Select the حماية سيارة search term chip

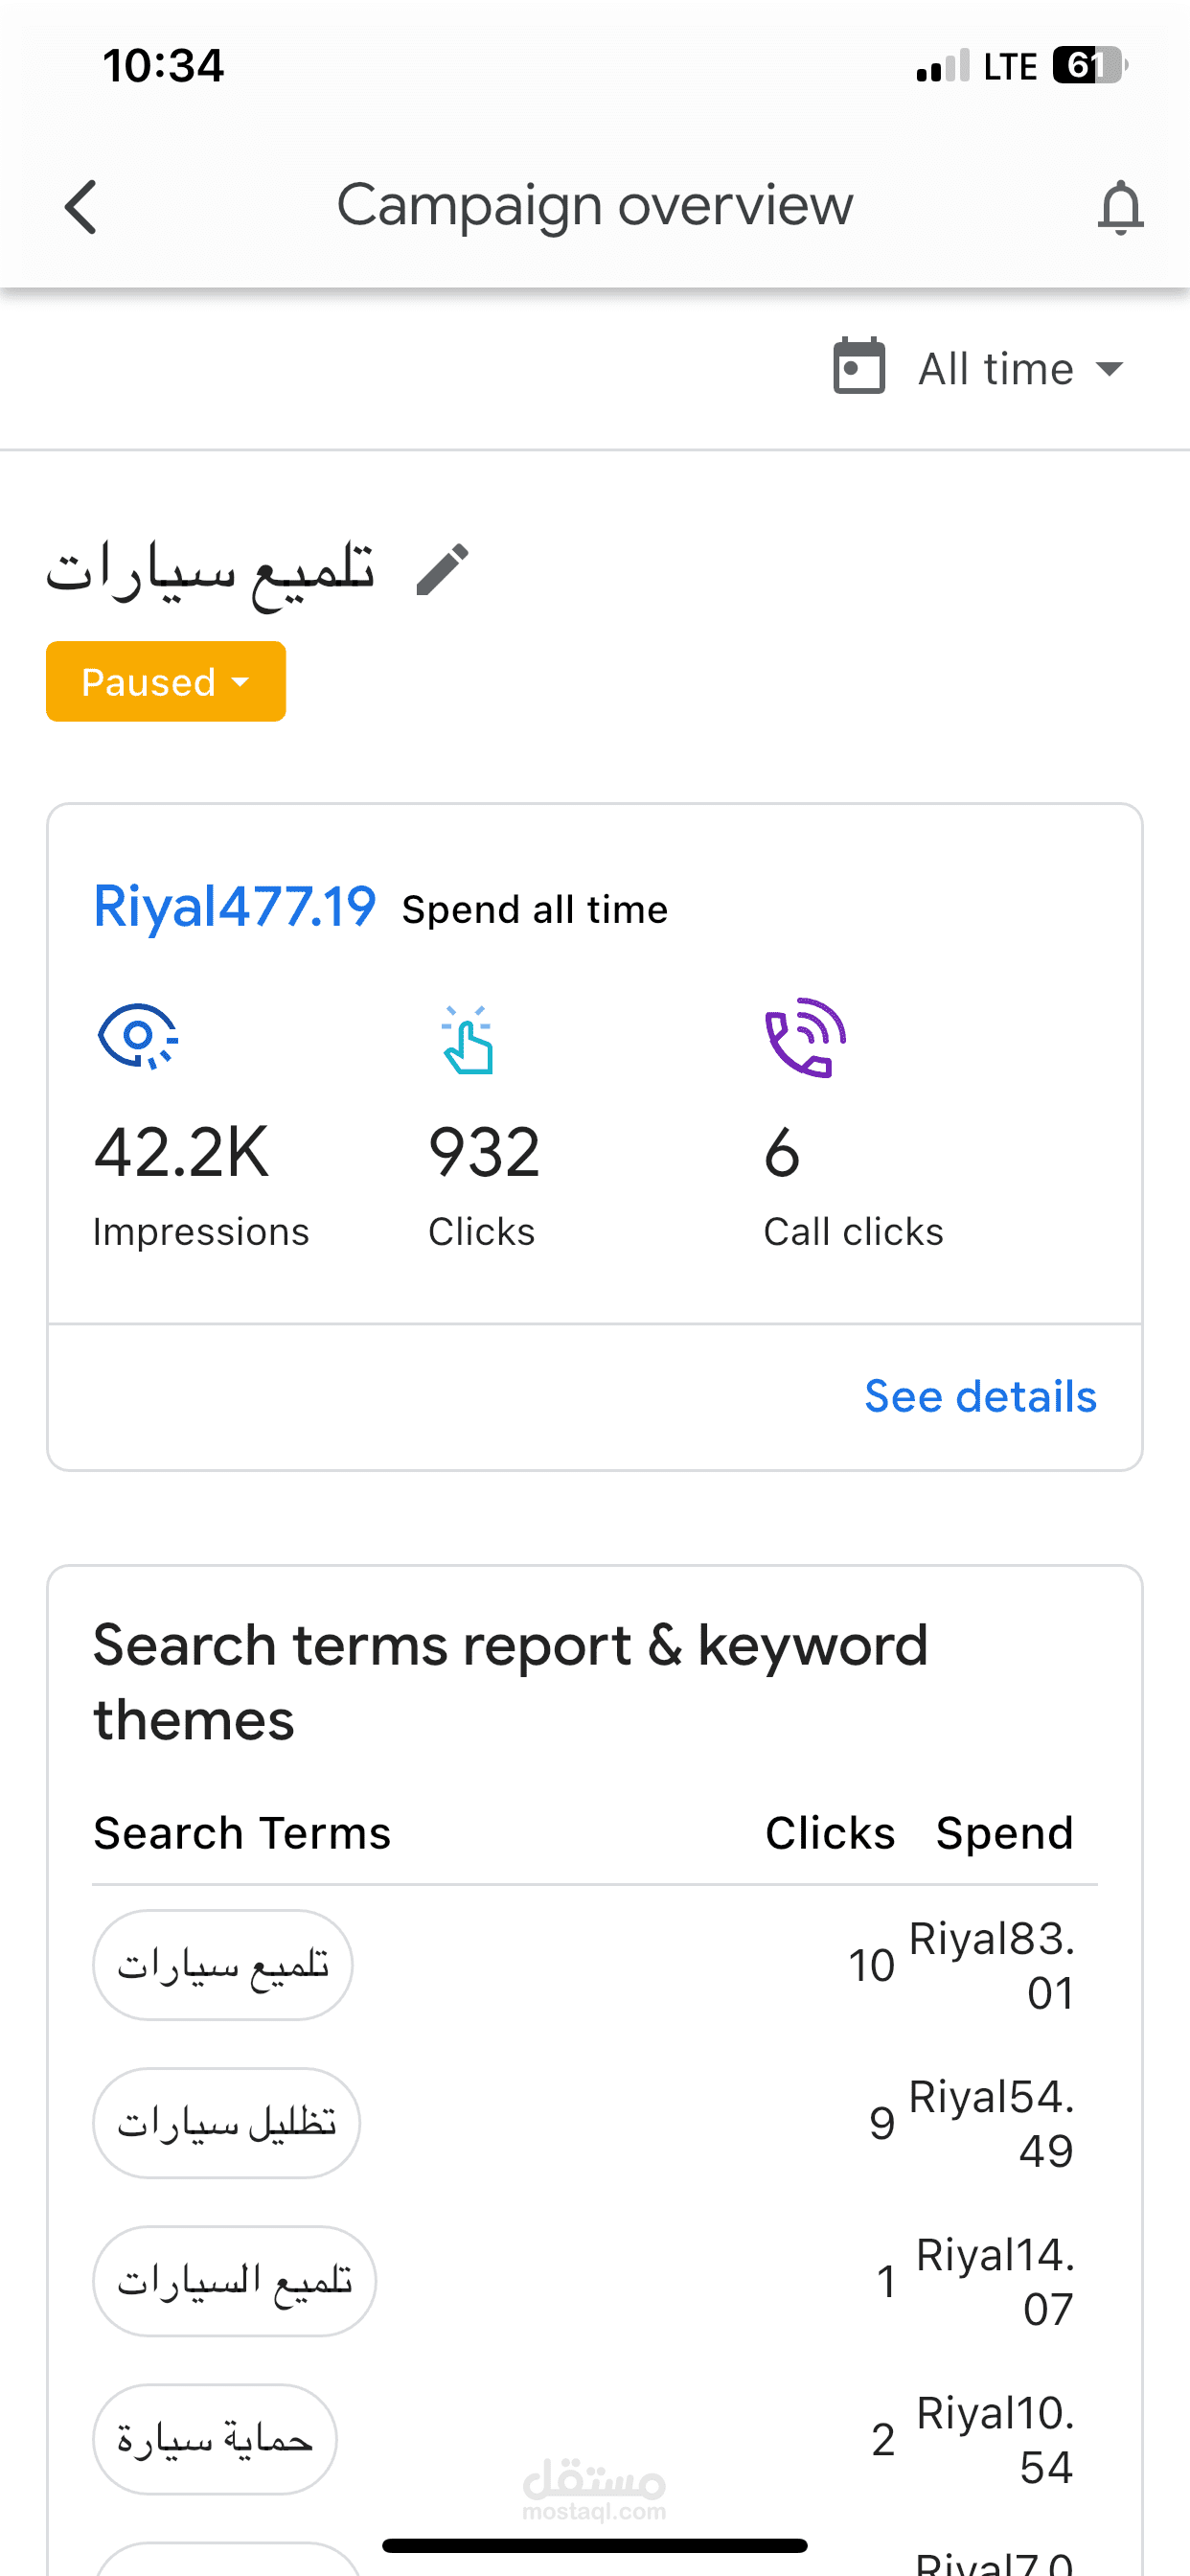215,2439
